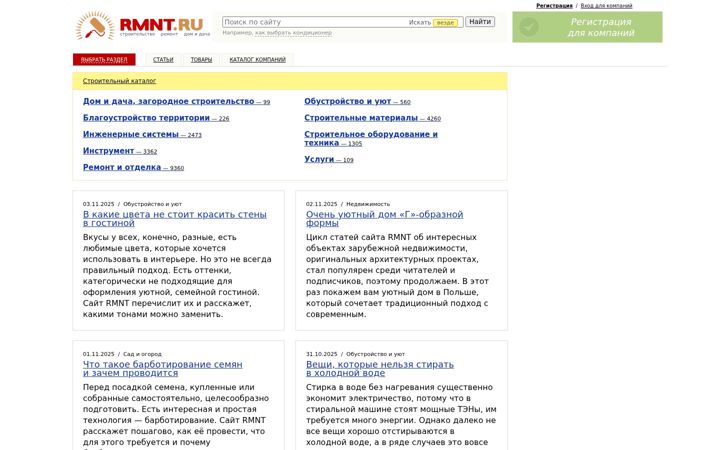
Task: Open the Регистрация link at top
Action: [x=554, y=6]
